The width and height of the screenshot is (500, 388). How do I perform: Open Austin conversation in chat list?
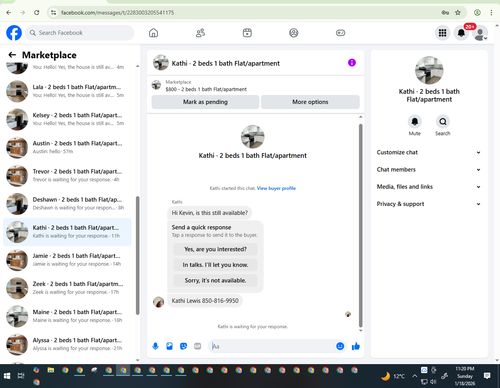(x=68, y=147)
